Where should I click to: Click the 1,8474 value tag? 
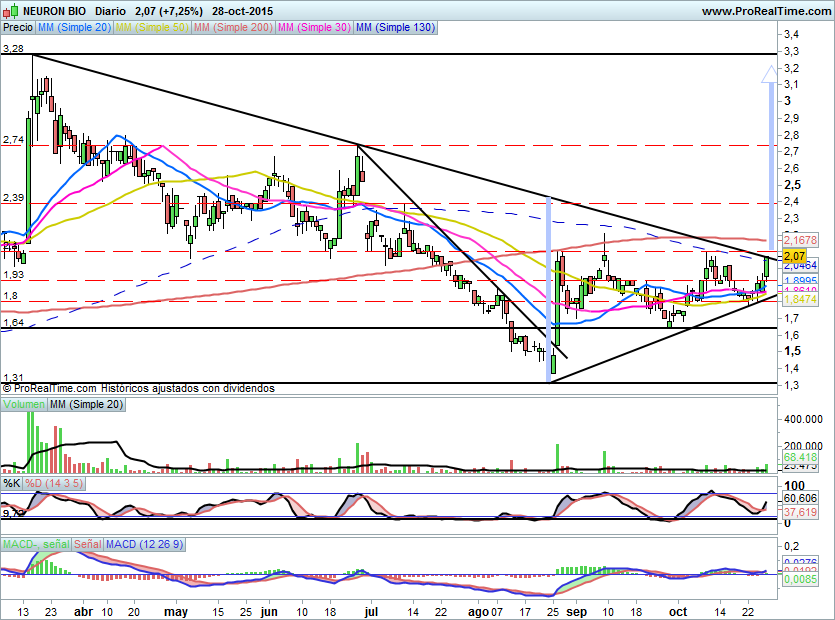coord(800,299)
